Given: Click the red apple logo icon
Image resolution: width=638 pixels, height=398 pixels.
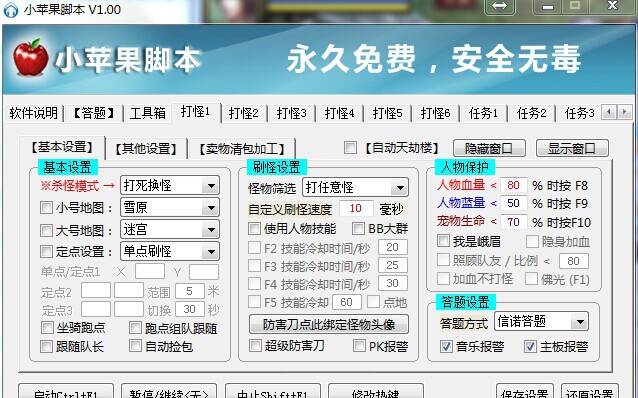Looking at the screenshot, I should [30, 57].
